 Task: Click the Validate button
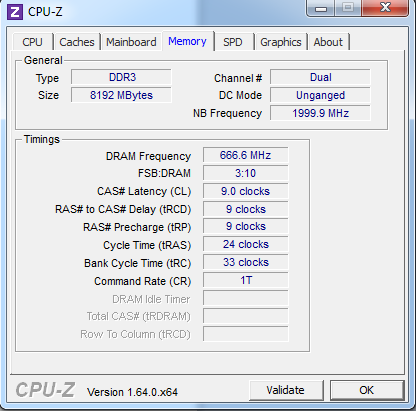(286, 390)
